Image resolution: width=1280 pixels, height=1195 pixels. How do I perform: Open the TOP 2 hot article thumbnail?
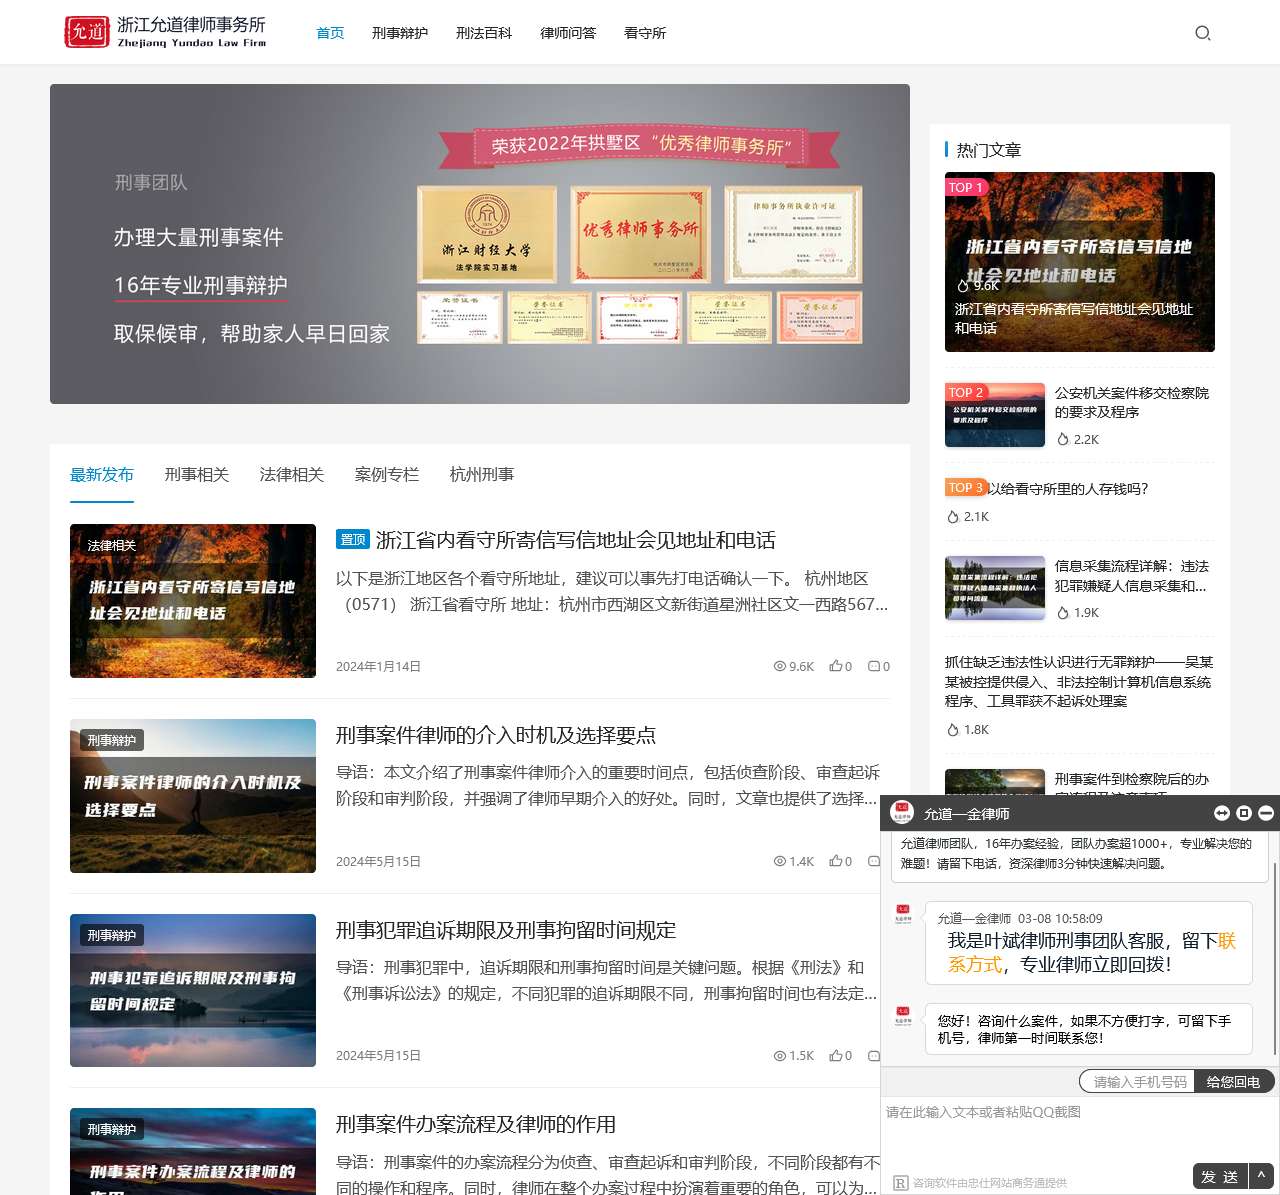pos(995,415)
